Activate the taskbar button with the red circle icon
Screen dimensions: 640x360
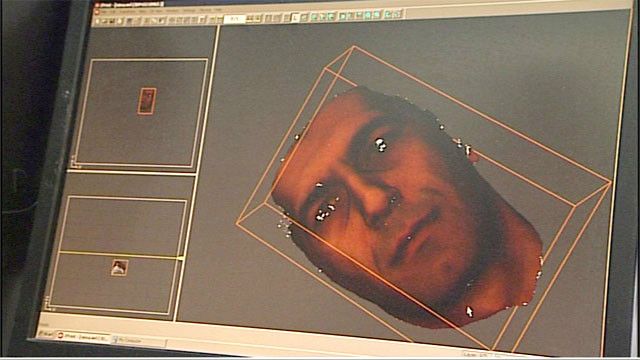coord(83,337)
